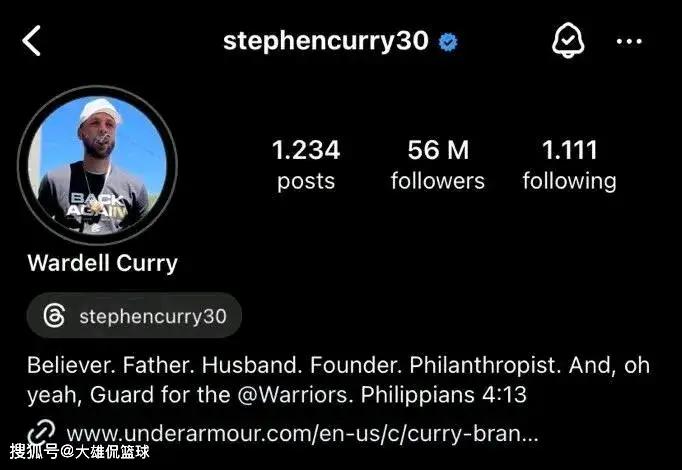This screenshot has height=470, width=682.
Task: Click the chain link icon
Action: pos(41,432)
